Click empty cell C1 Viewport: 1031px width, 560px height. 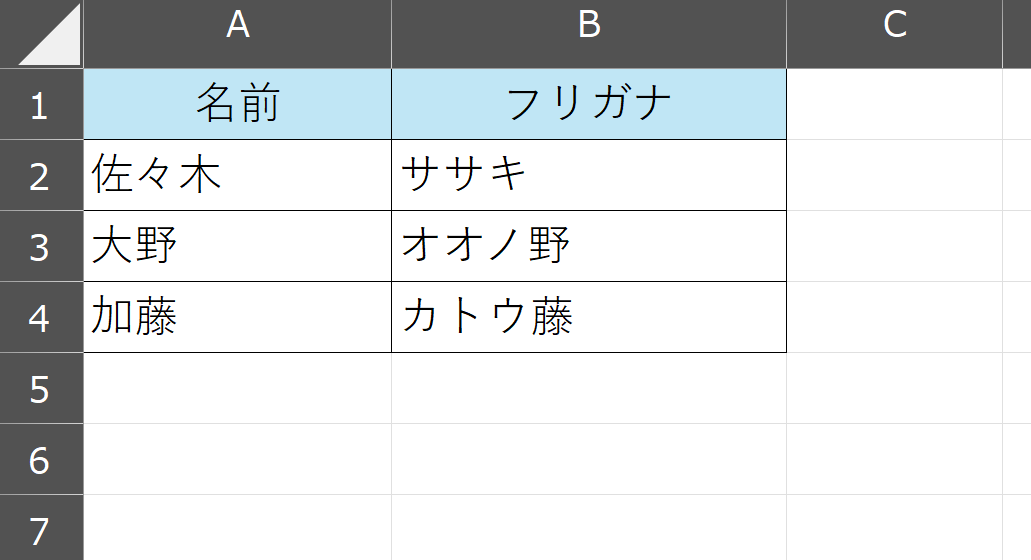pos(894,105)
